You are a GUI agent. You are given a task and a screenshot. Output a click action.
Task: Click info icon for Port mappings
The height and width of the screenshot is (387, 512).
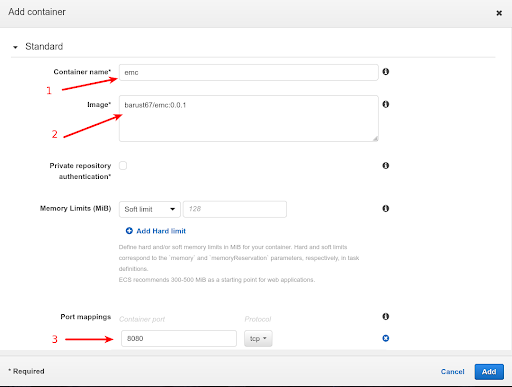386,316
